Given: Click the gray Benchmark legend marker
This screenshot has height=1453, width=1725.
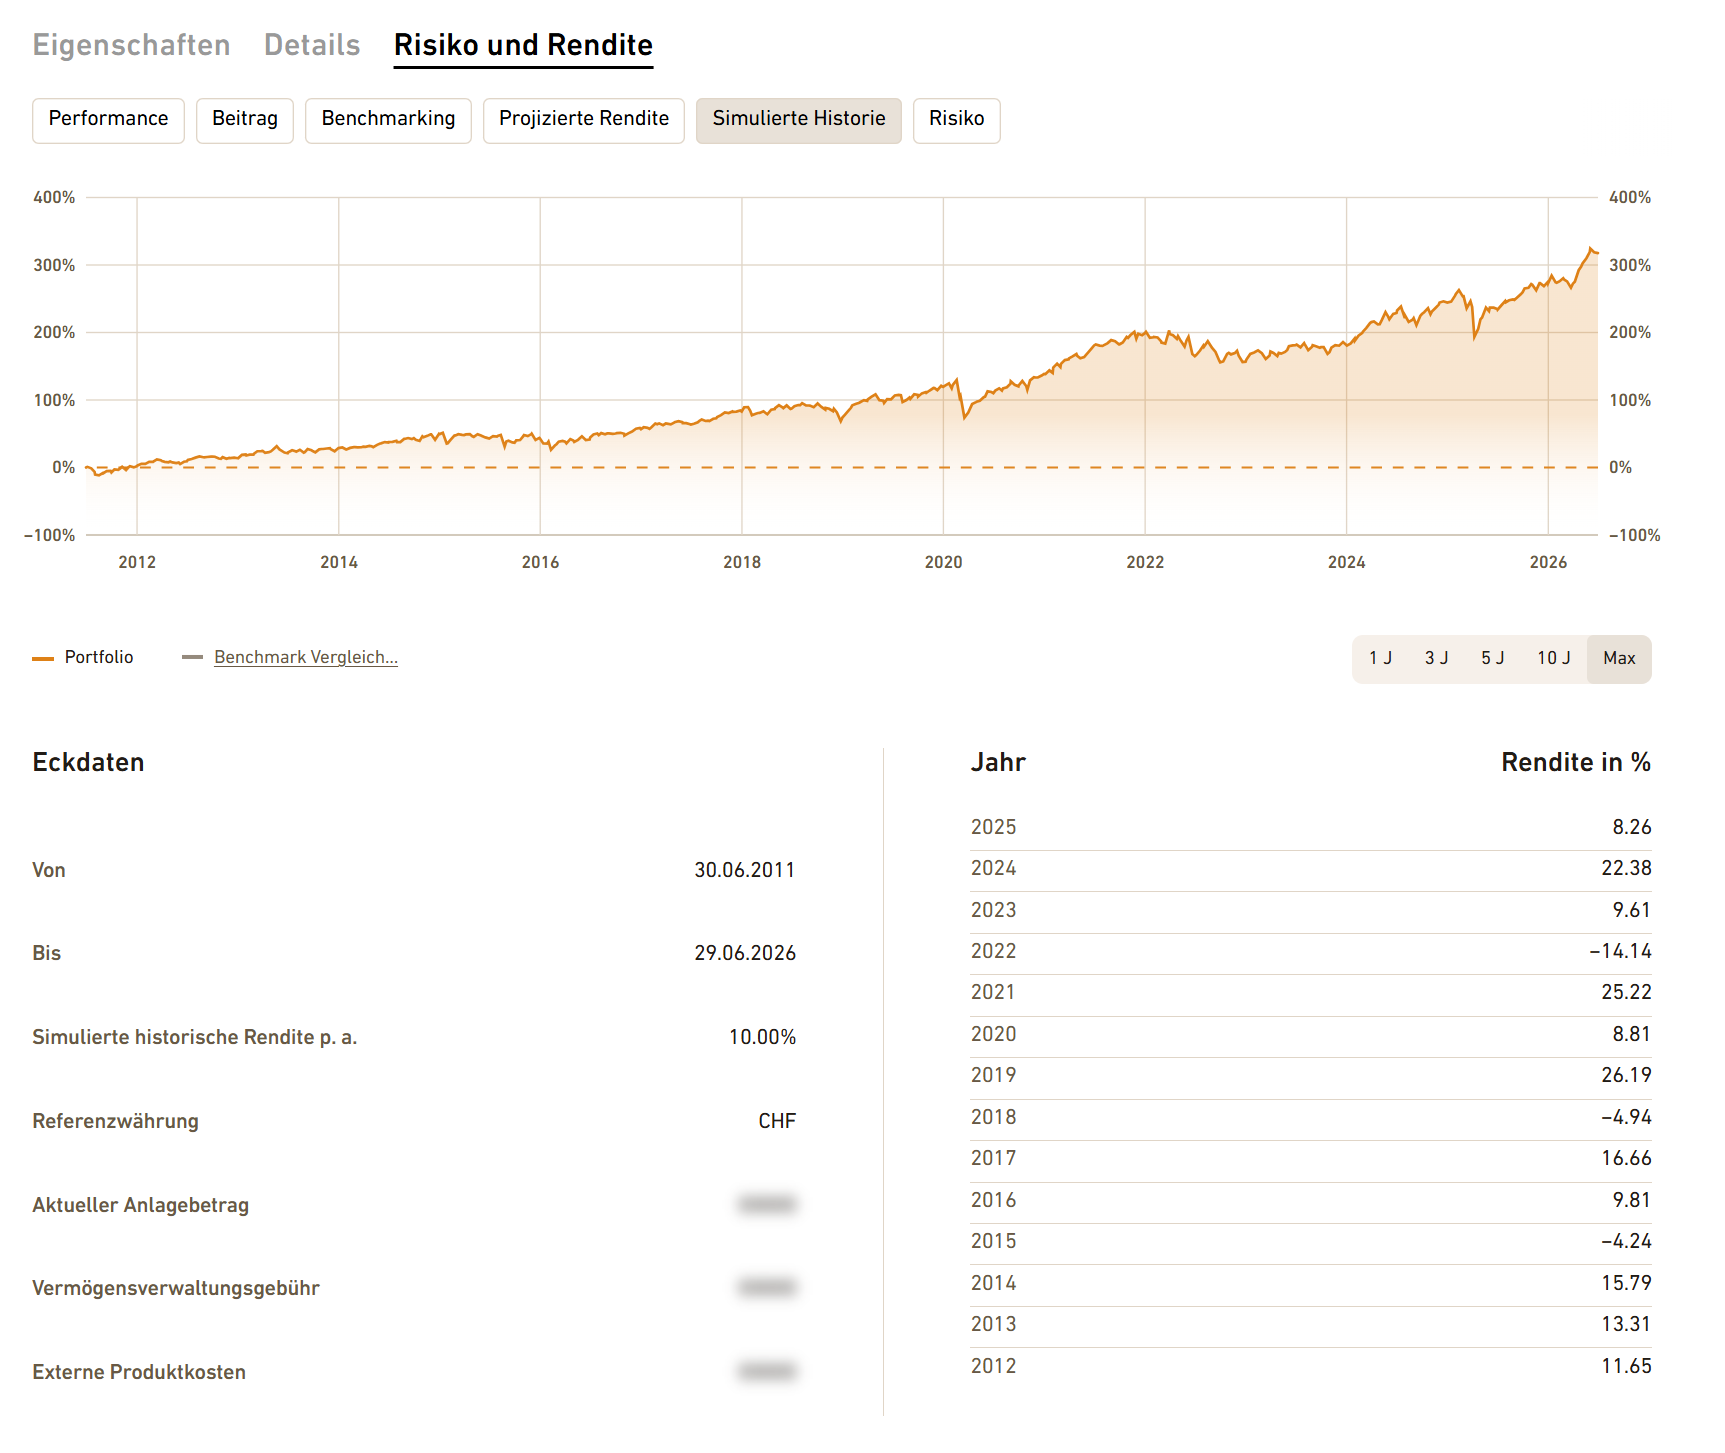Looking at the screenshot, I should [192, 657].
